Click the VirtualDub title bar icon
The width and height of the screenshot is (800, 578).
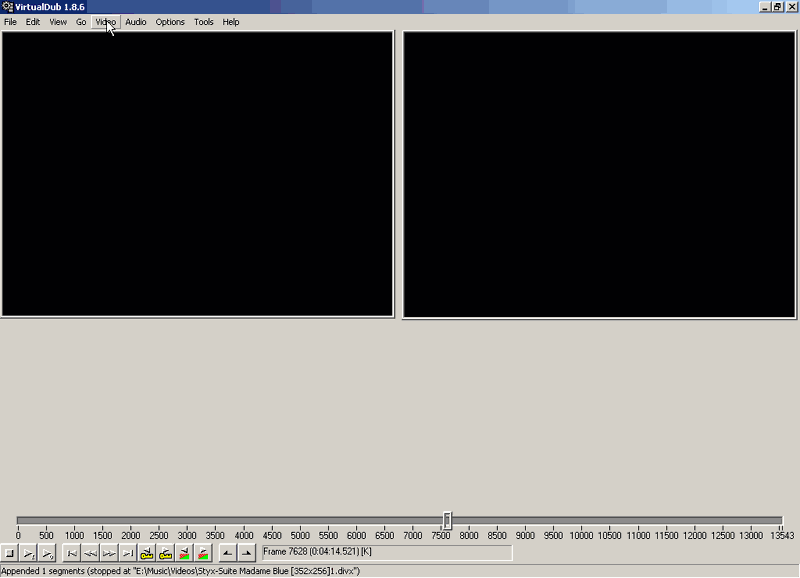click(x=7, y=7)
